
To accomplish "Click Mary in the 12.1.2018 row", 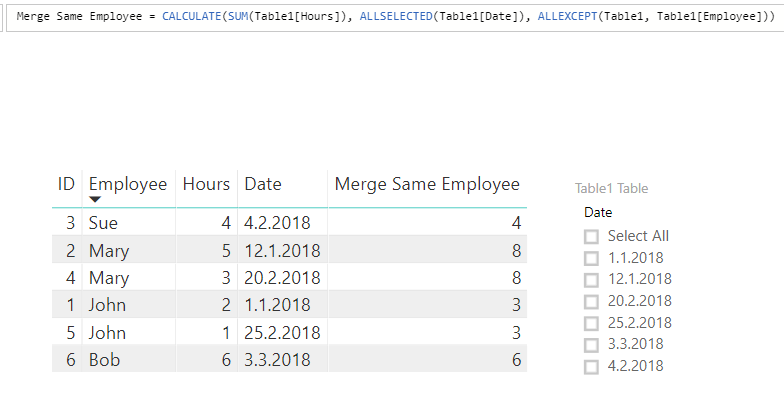I will coord(109,251).
